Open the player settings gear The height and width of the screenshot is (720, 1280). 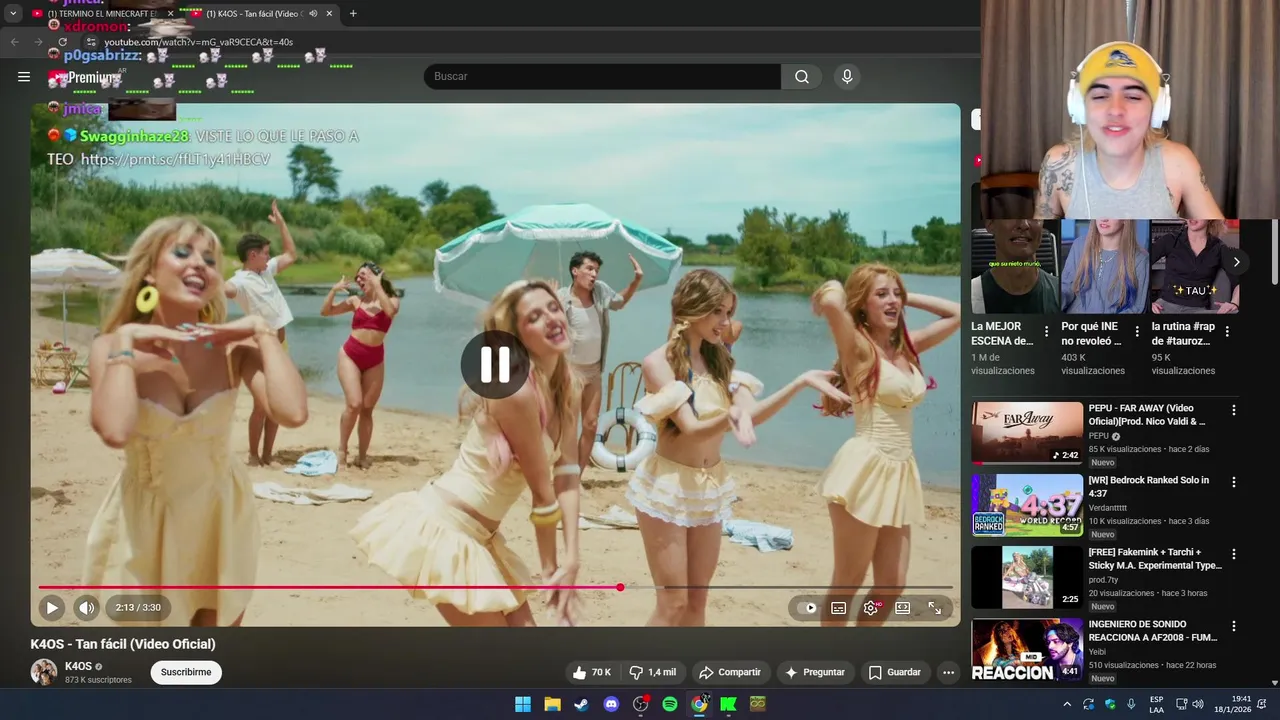point(871,607)
